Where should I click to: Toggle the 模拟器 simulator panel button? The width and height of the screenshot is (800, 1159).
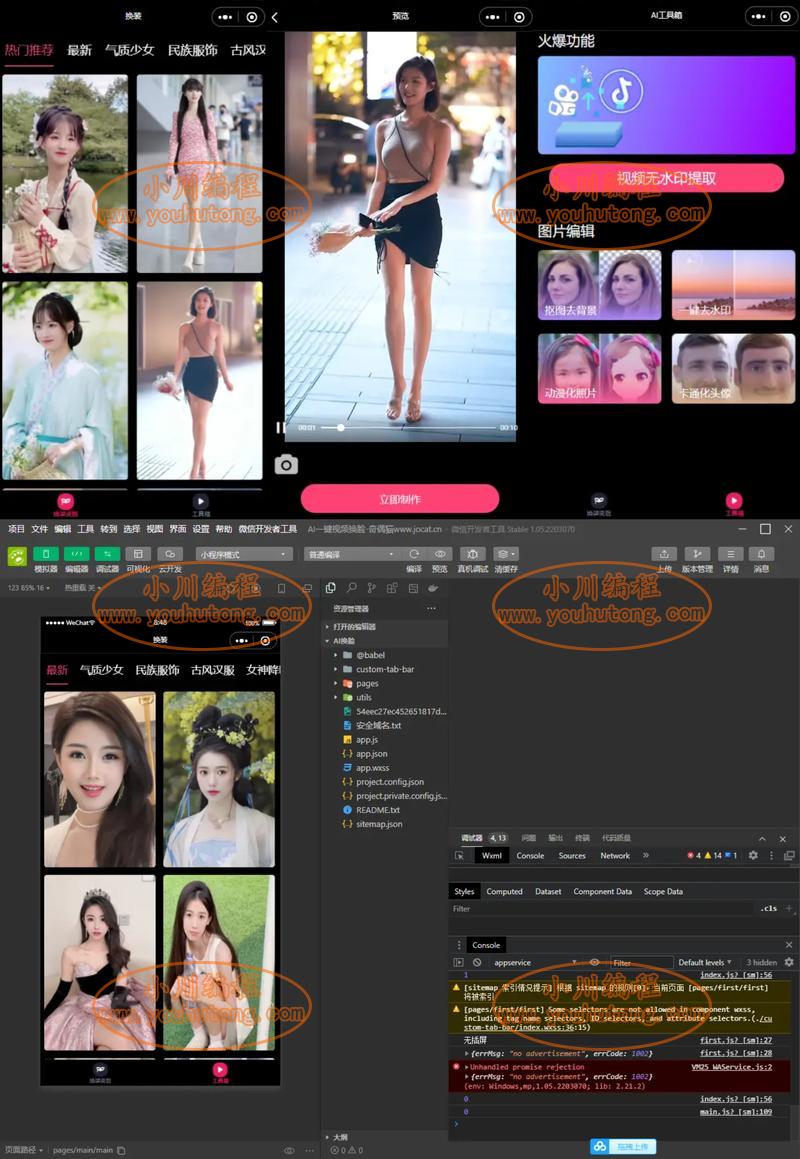46,554
